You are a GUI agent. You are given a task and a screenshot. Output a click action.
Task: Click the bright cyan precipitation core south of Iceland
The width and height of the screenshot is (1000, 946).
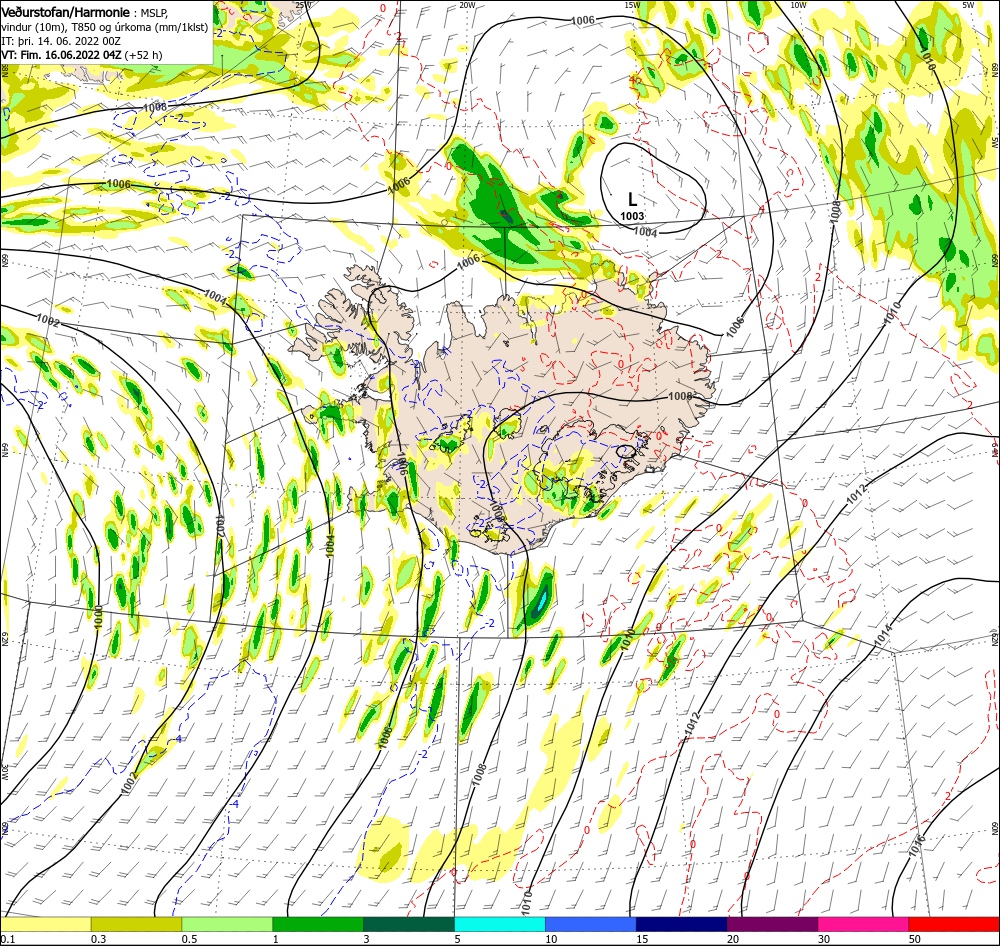541,601
